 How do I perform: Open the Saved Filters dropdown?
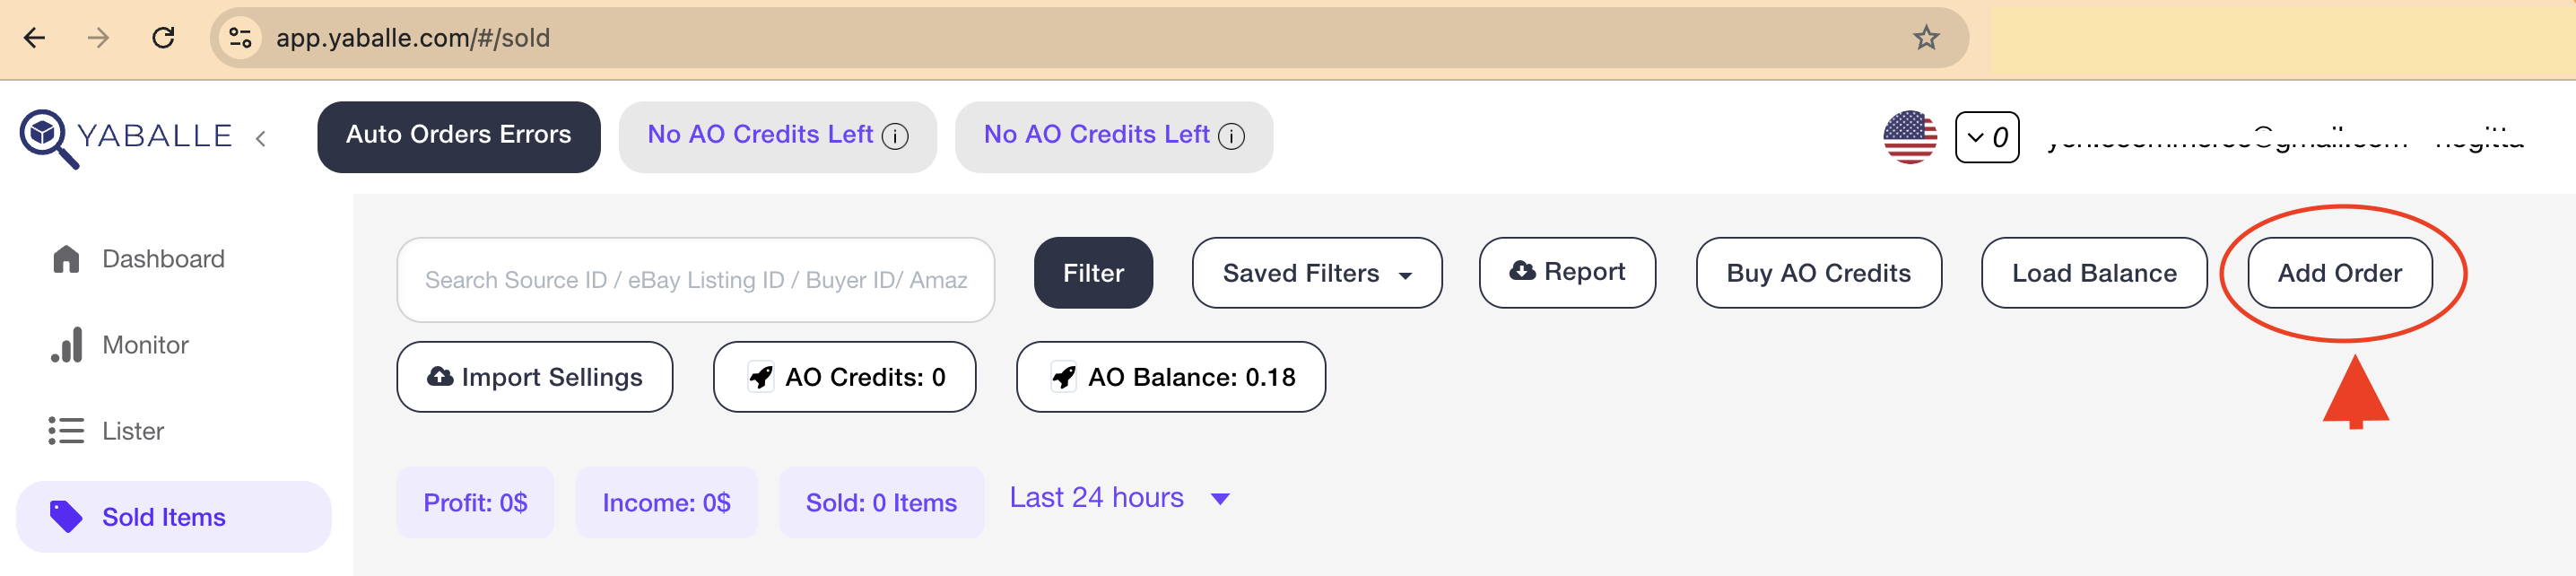pyautogui.click(x=1316, y=273)
